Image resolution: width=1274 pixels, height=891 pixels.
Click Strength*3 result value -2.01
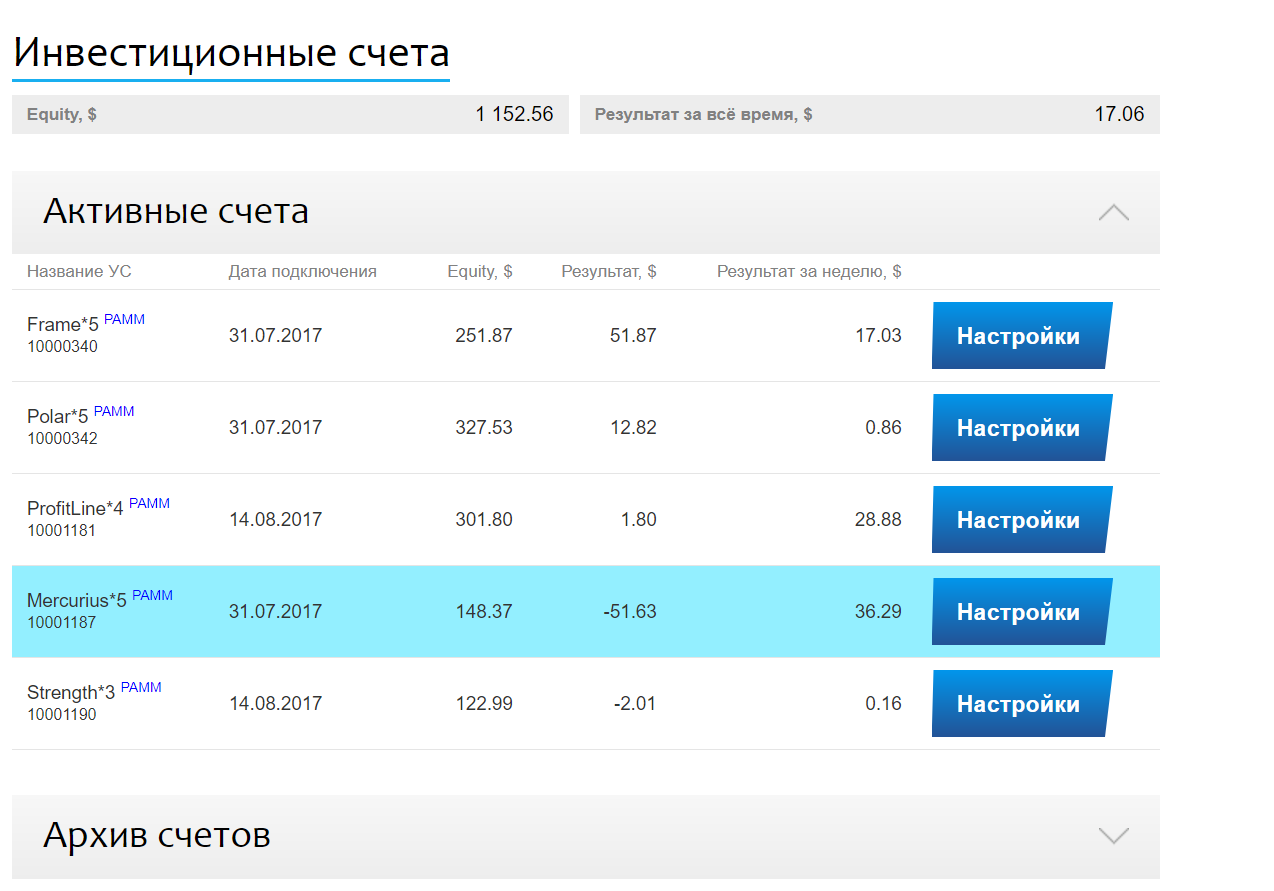pyautogui.click(x=635, y=704)
